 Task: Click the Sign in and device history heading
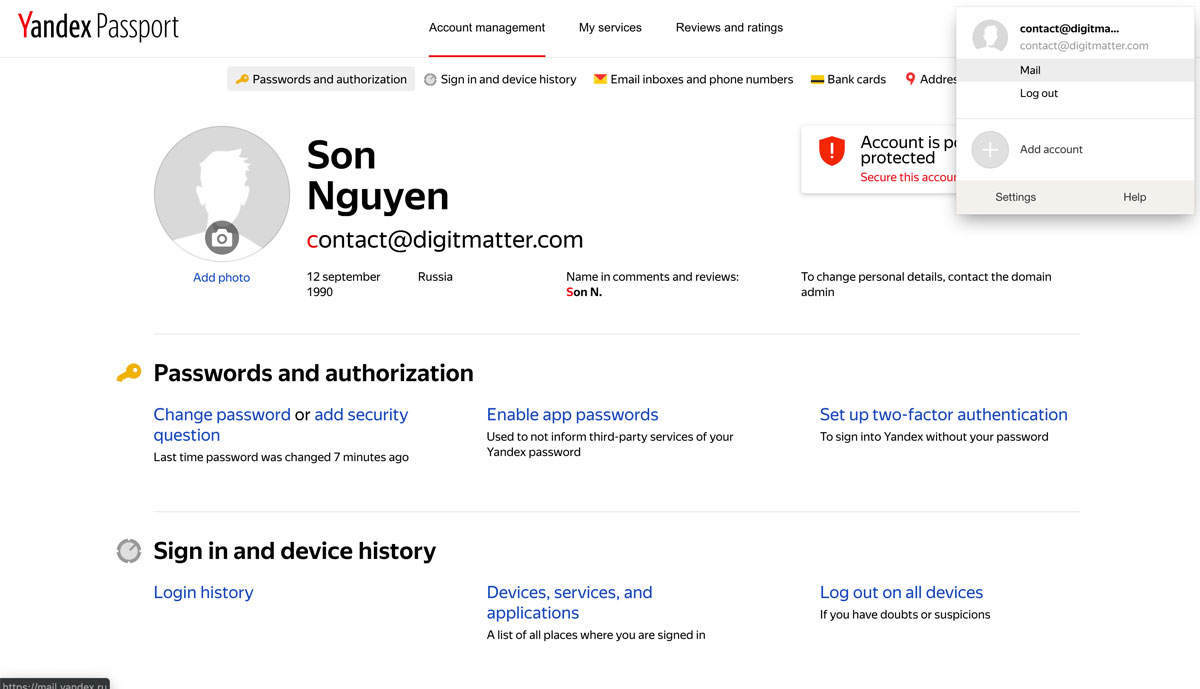[x=294, y=551]
